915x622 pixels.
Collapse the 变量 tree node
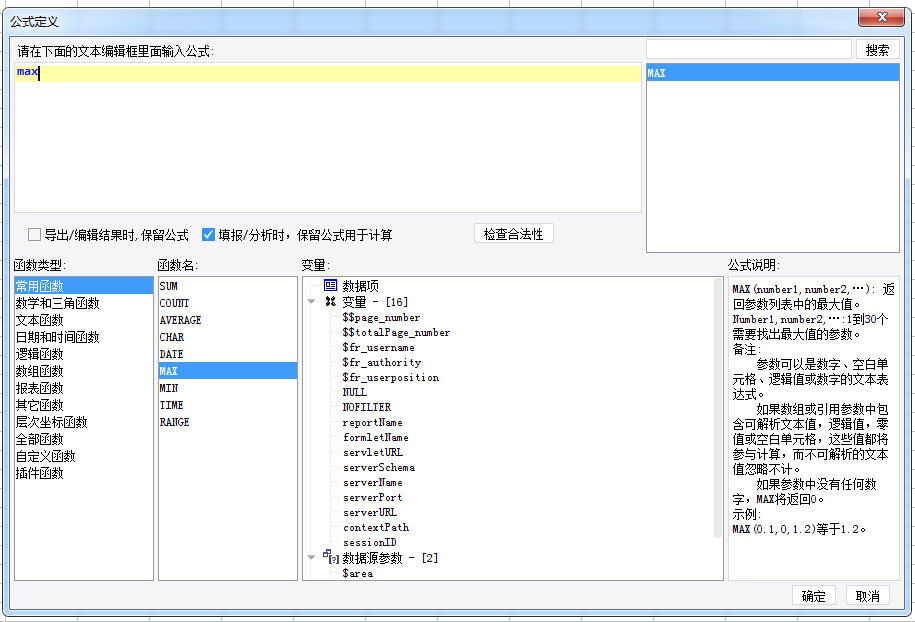pyautogui.click(x=312, y=302)
